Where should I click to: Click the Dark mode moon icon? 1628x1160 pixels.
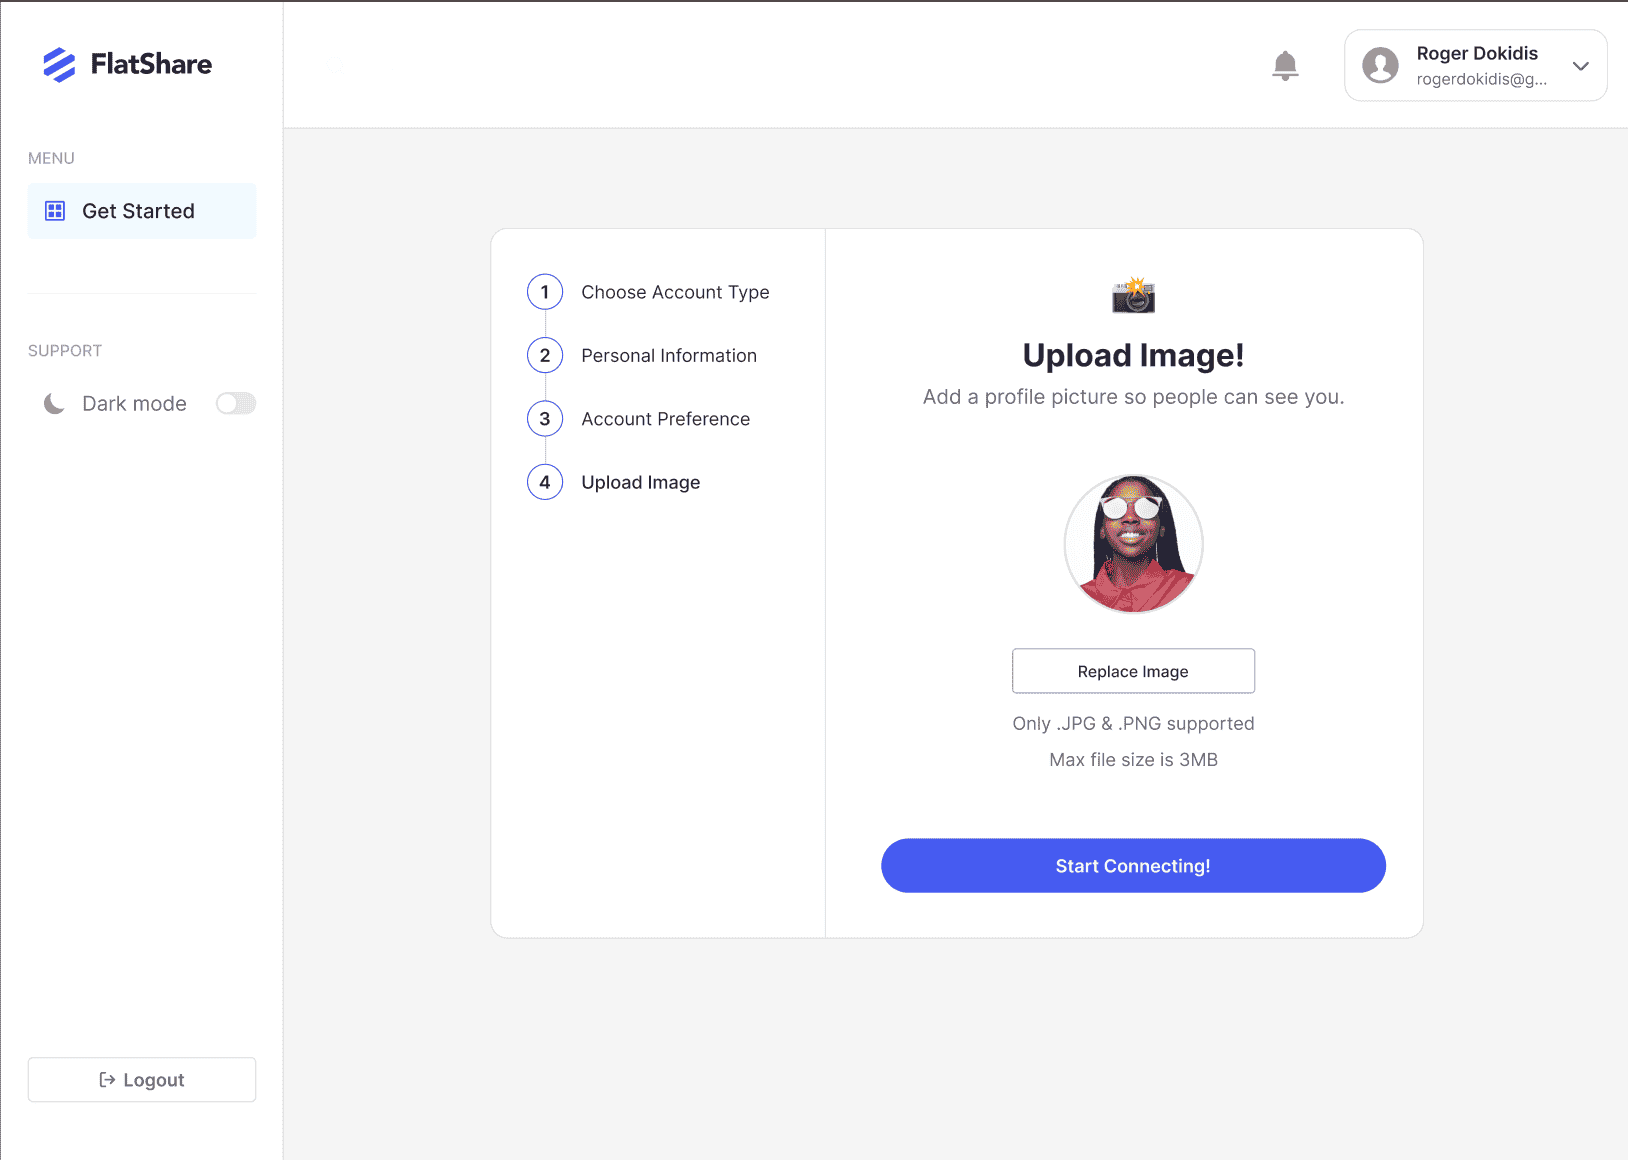(x=54, y=404)
